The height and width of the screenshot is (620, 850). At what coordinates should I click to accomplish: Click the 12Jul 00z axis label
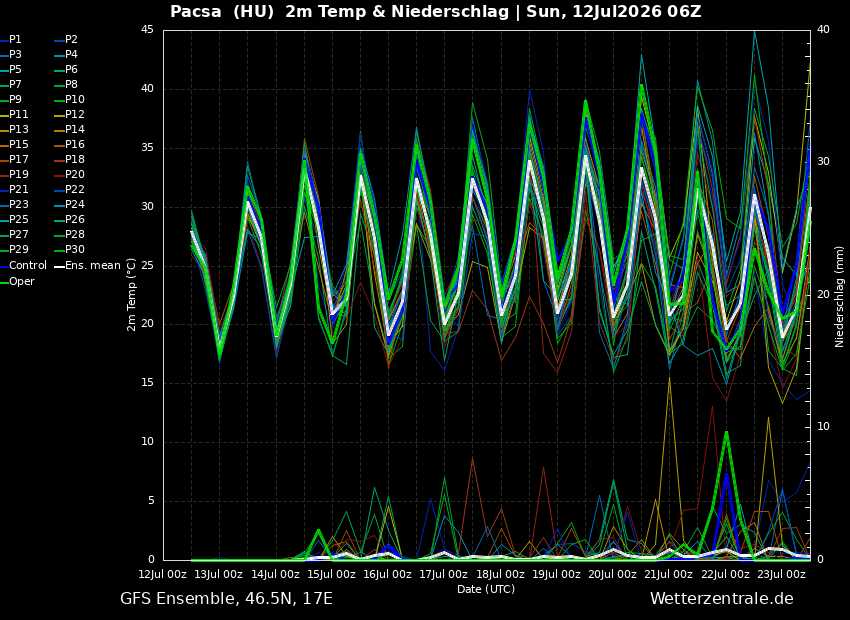pyautogui.click(x=163, y=574)
